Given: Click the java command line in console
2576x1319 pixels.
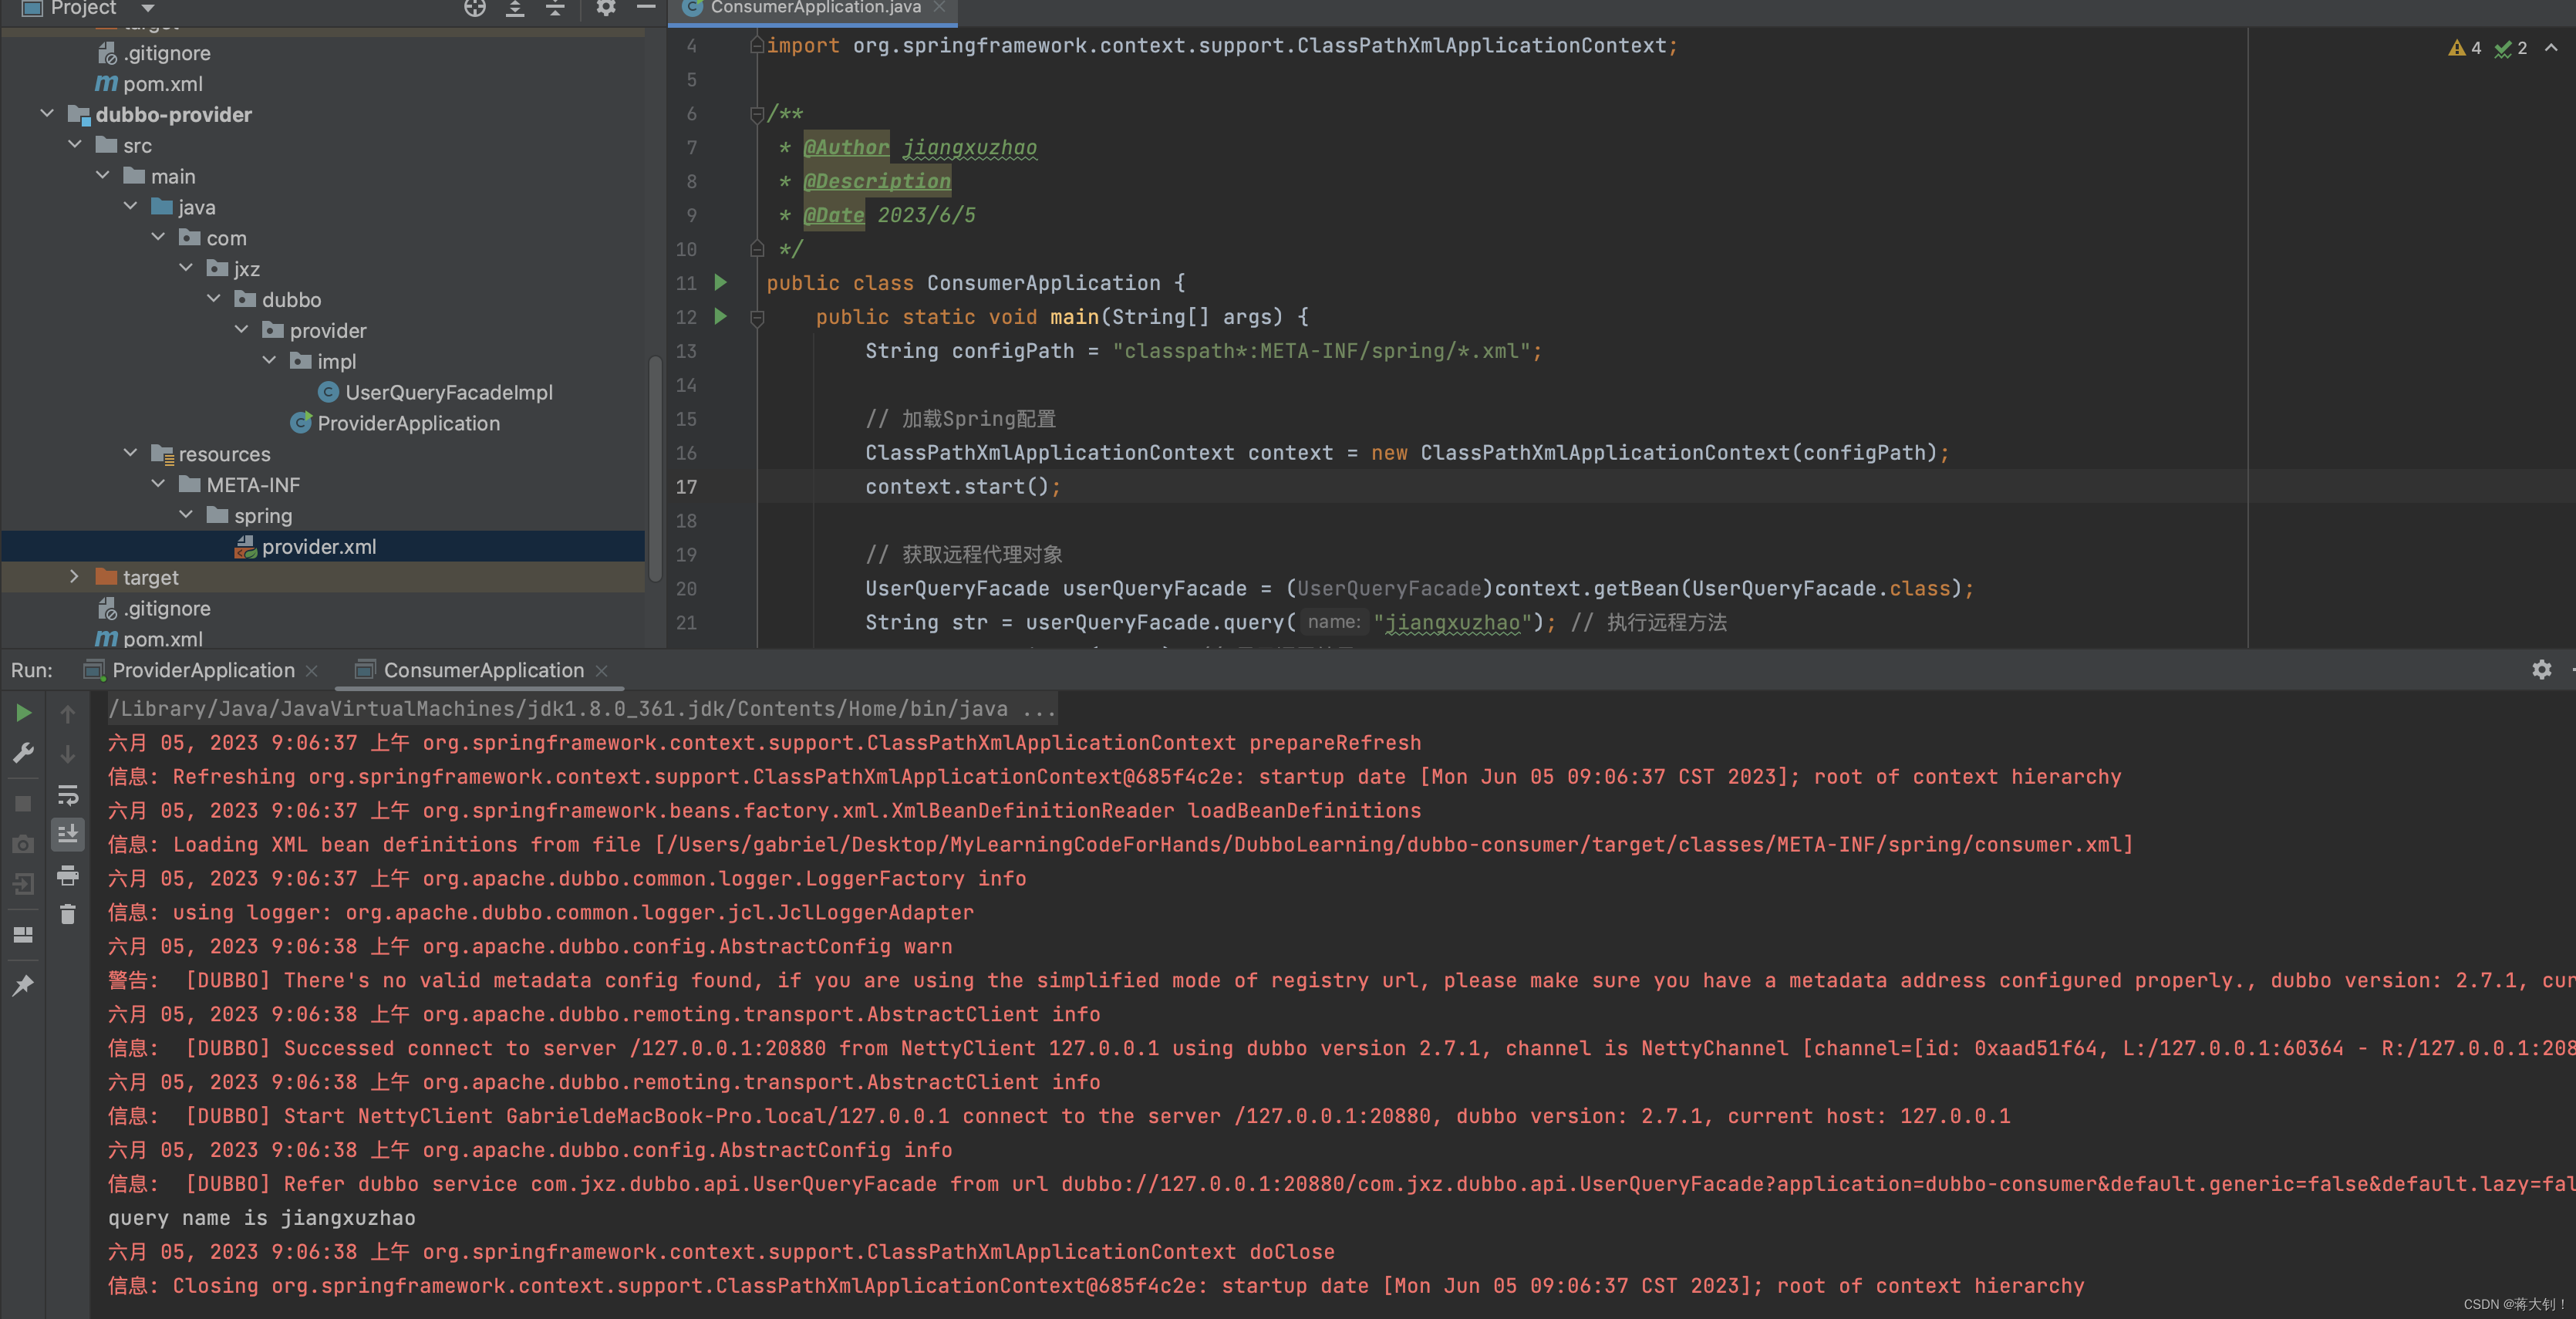Looking at the screenshot, I should [x=582, y=709].
